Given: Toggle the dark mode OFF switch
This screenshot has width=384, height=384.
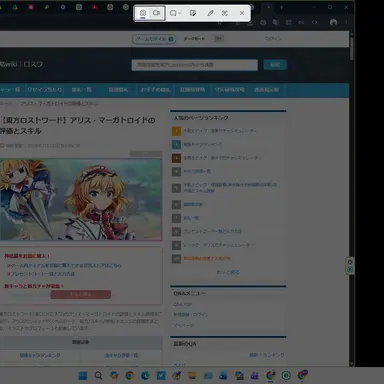Looking at the screenshot, I should [x=219, y=39].
